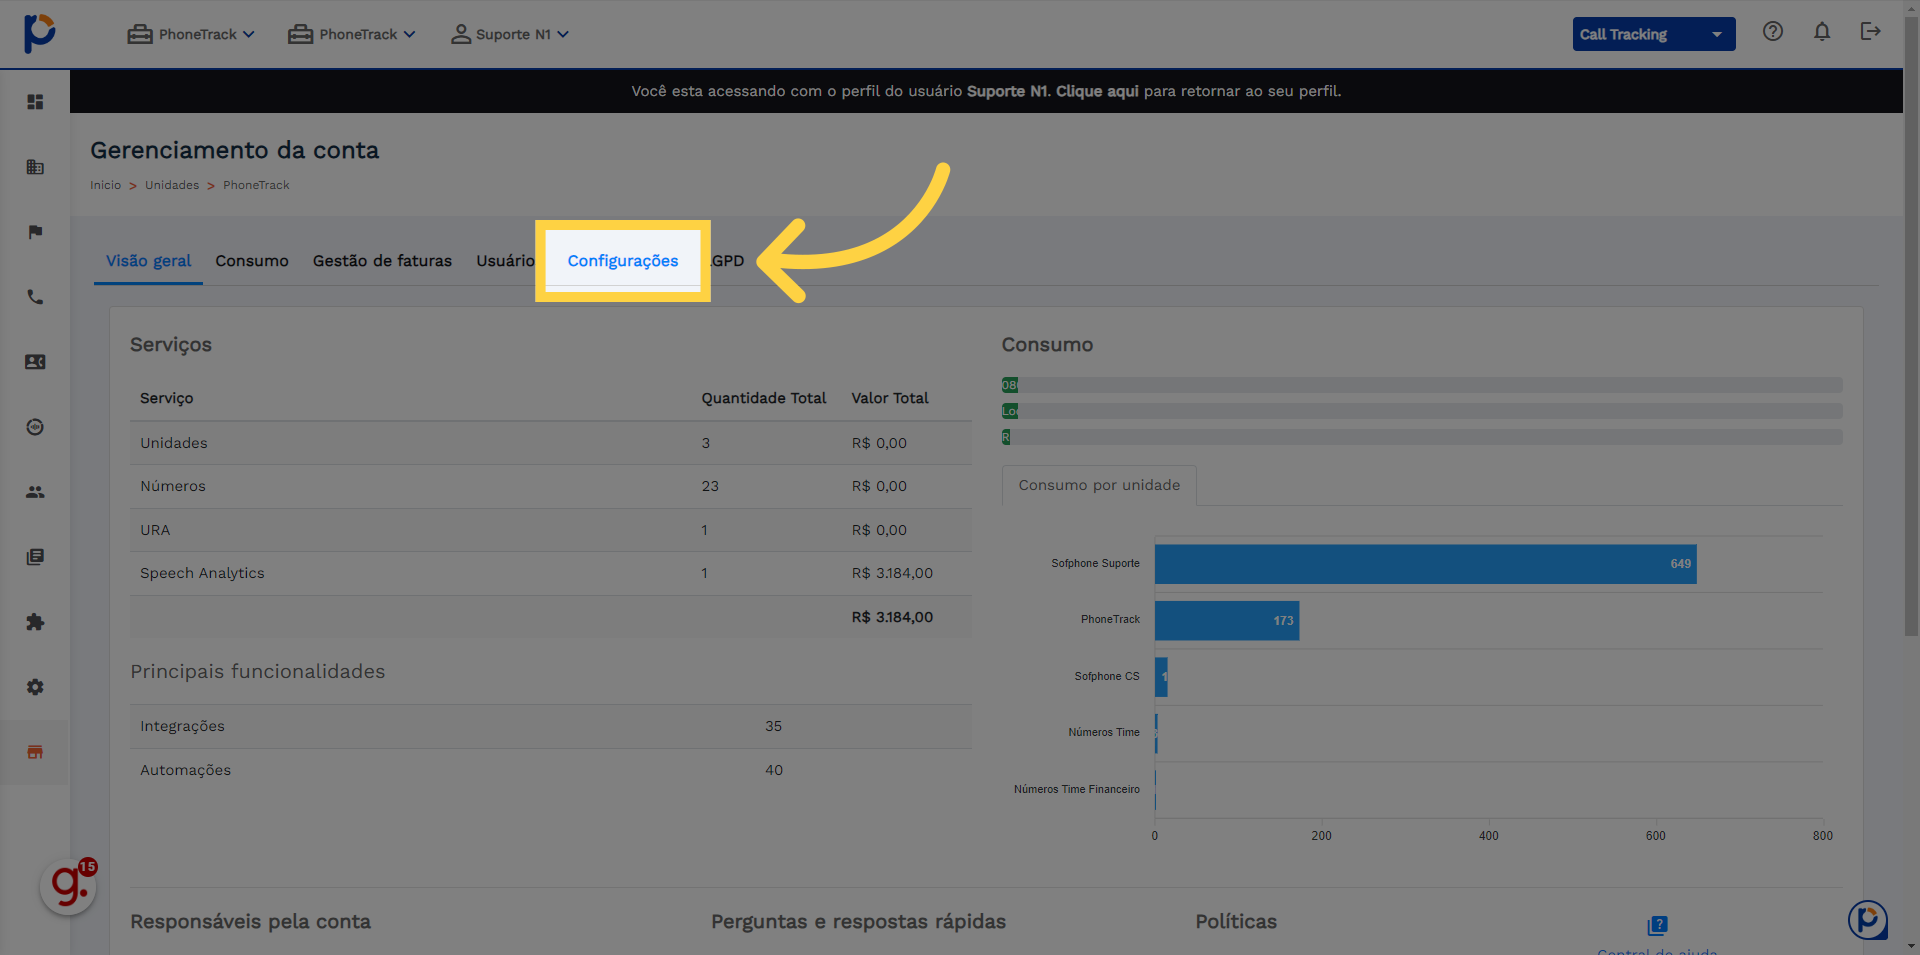1920x955 pixels.
Task: Click the Unidades breadcrumb link
Action: point(172,185)
